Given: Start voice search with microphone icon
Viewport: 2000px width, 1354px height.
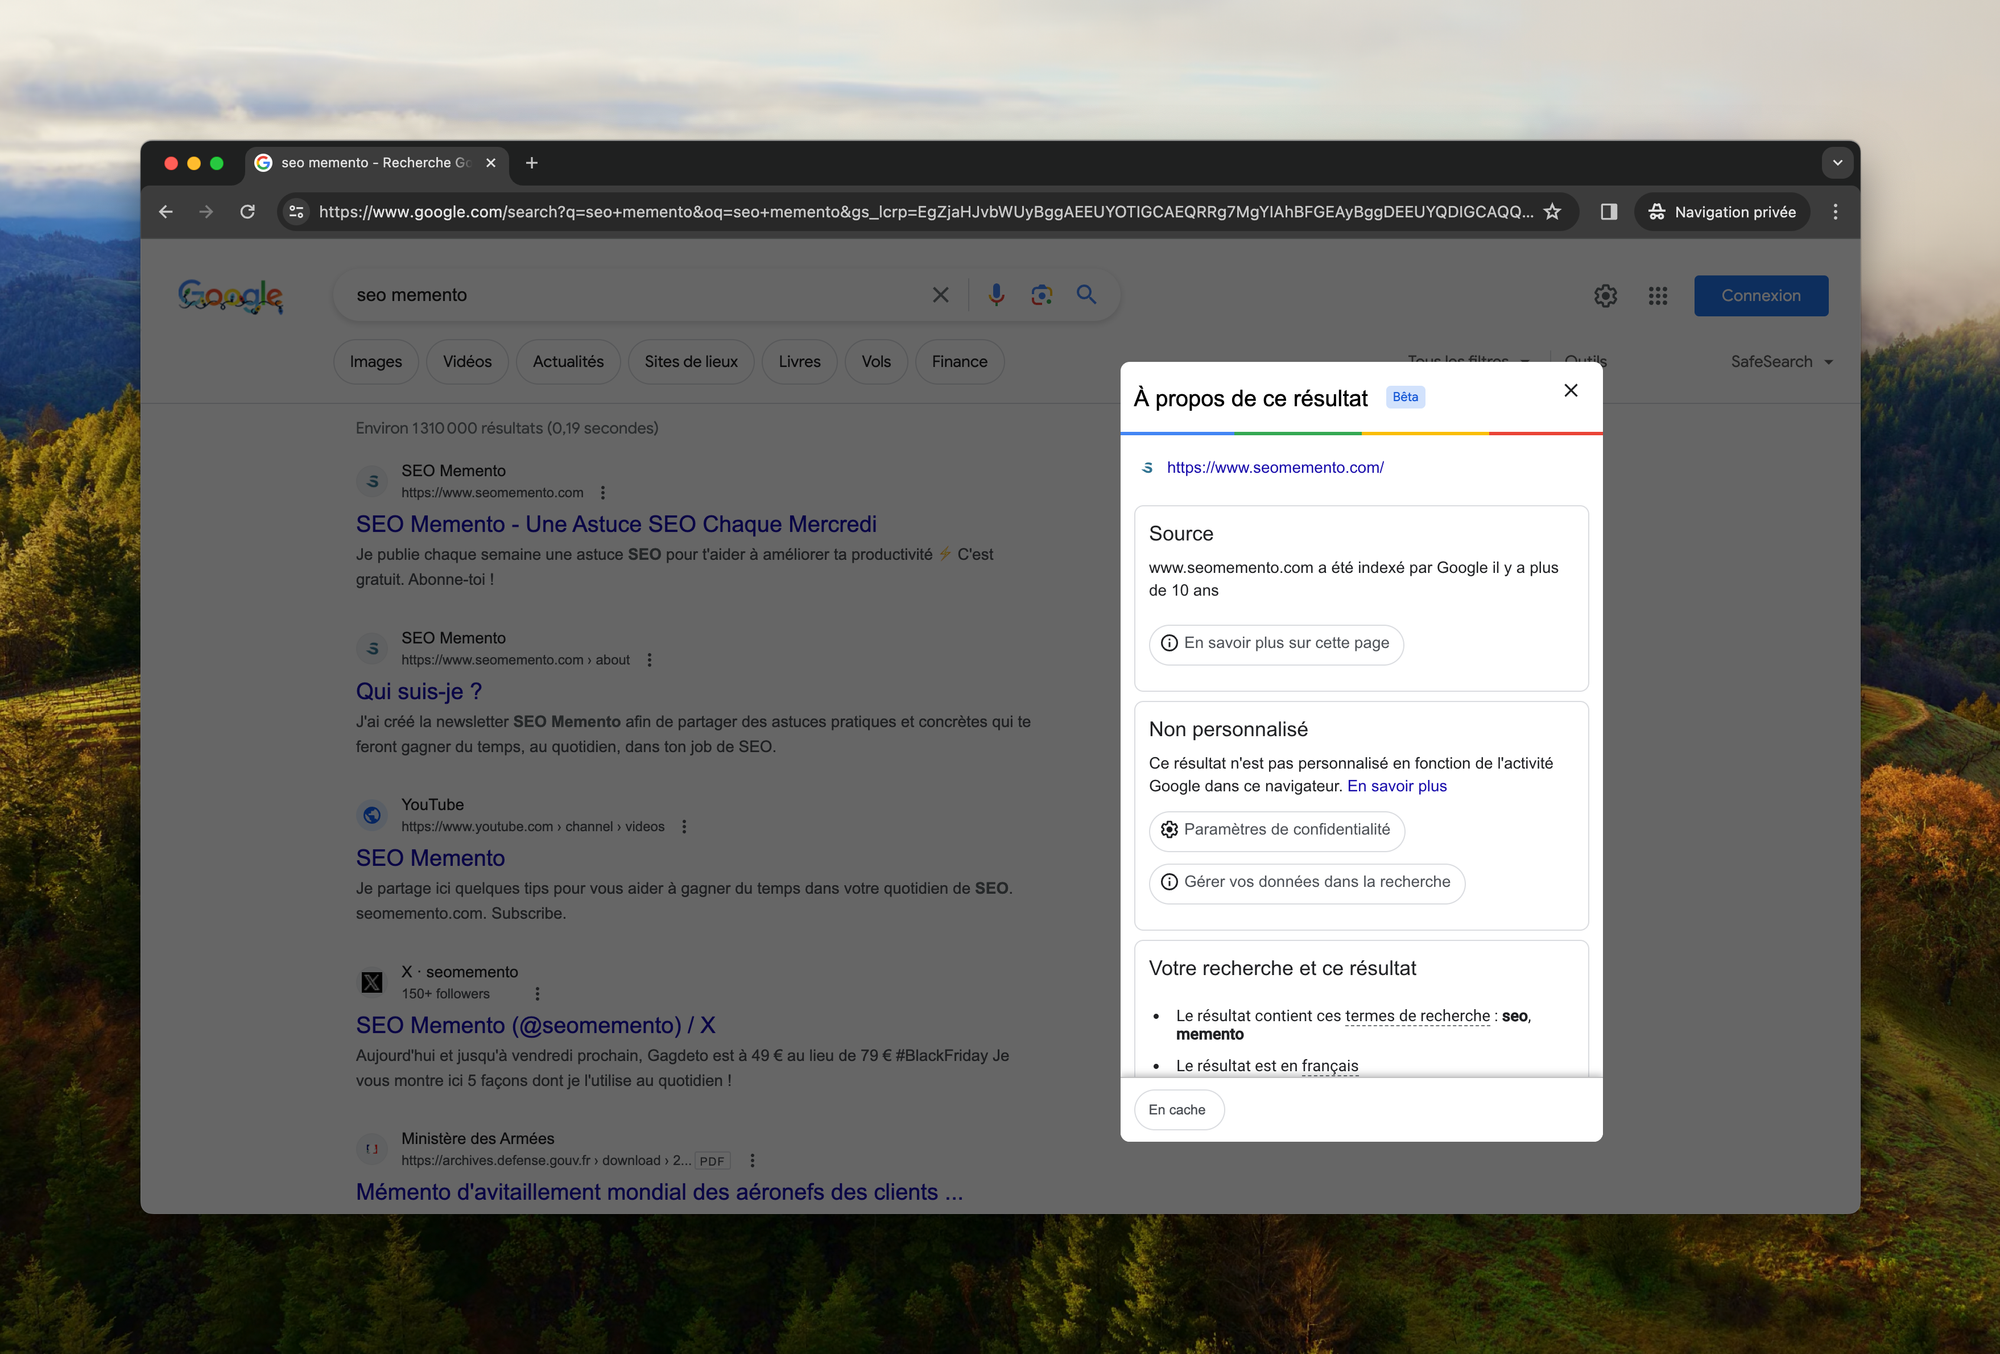Looking at the screenshot, I should coord(996,295).
